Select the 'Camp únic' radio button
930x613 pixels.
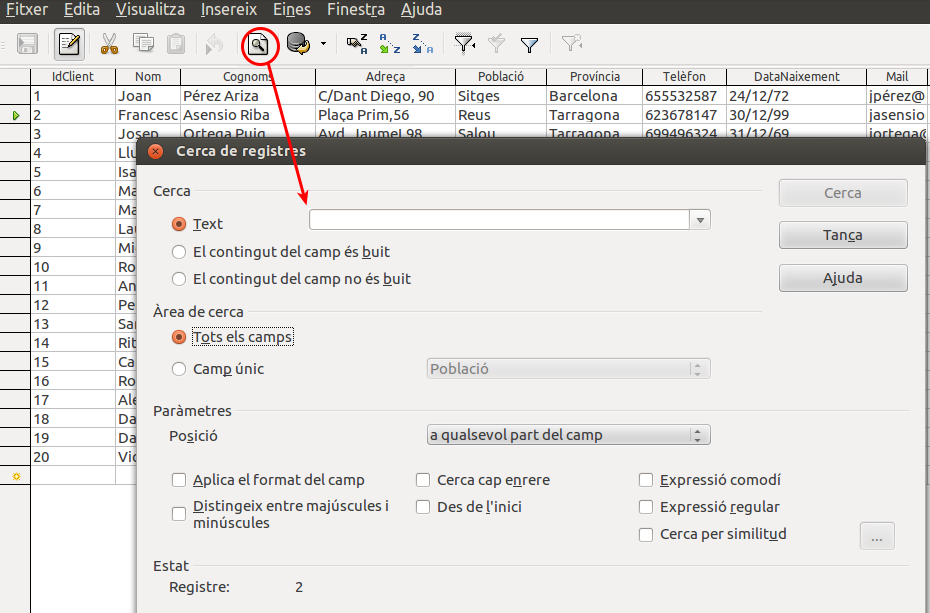pyautogui.click(x=179, y=369)
